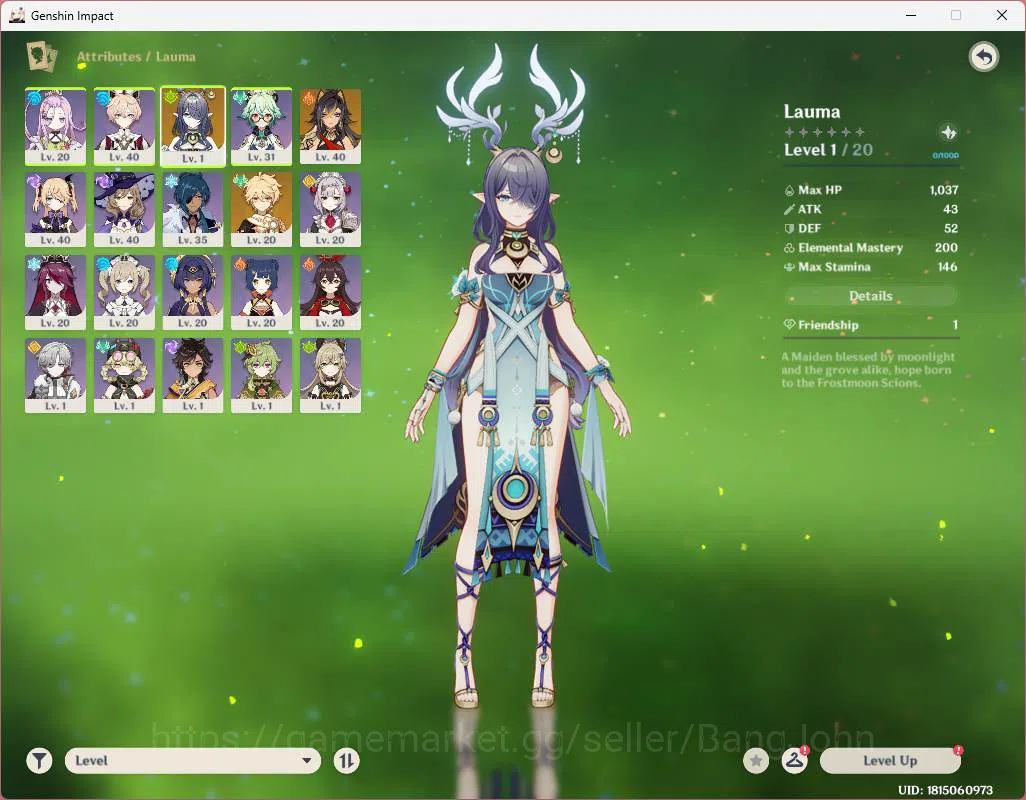Click the Genshin Impact title bar icon

tap(17, 15)
